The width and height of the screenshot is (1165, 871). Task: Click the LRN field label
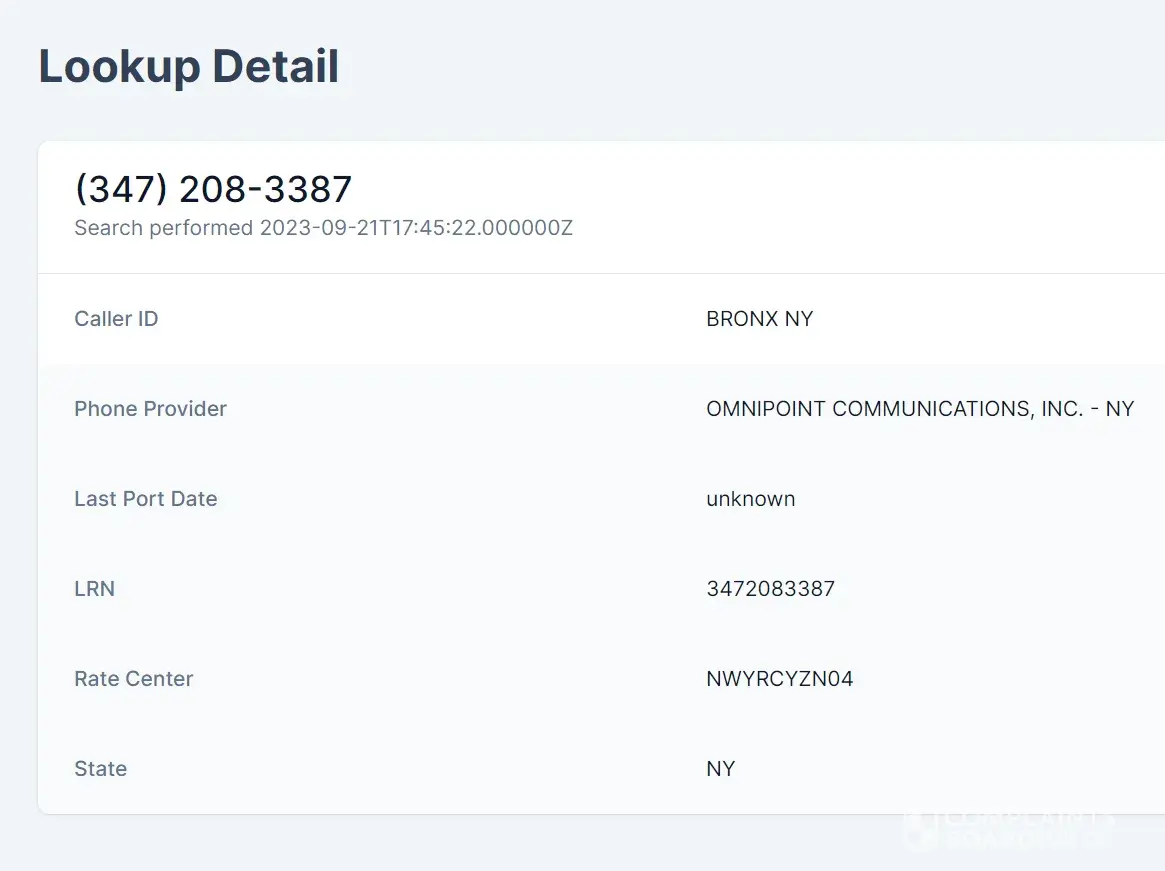[x=94, y=589]
